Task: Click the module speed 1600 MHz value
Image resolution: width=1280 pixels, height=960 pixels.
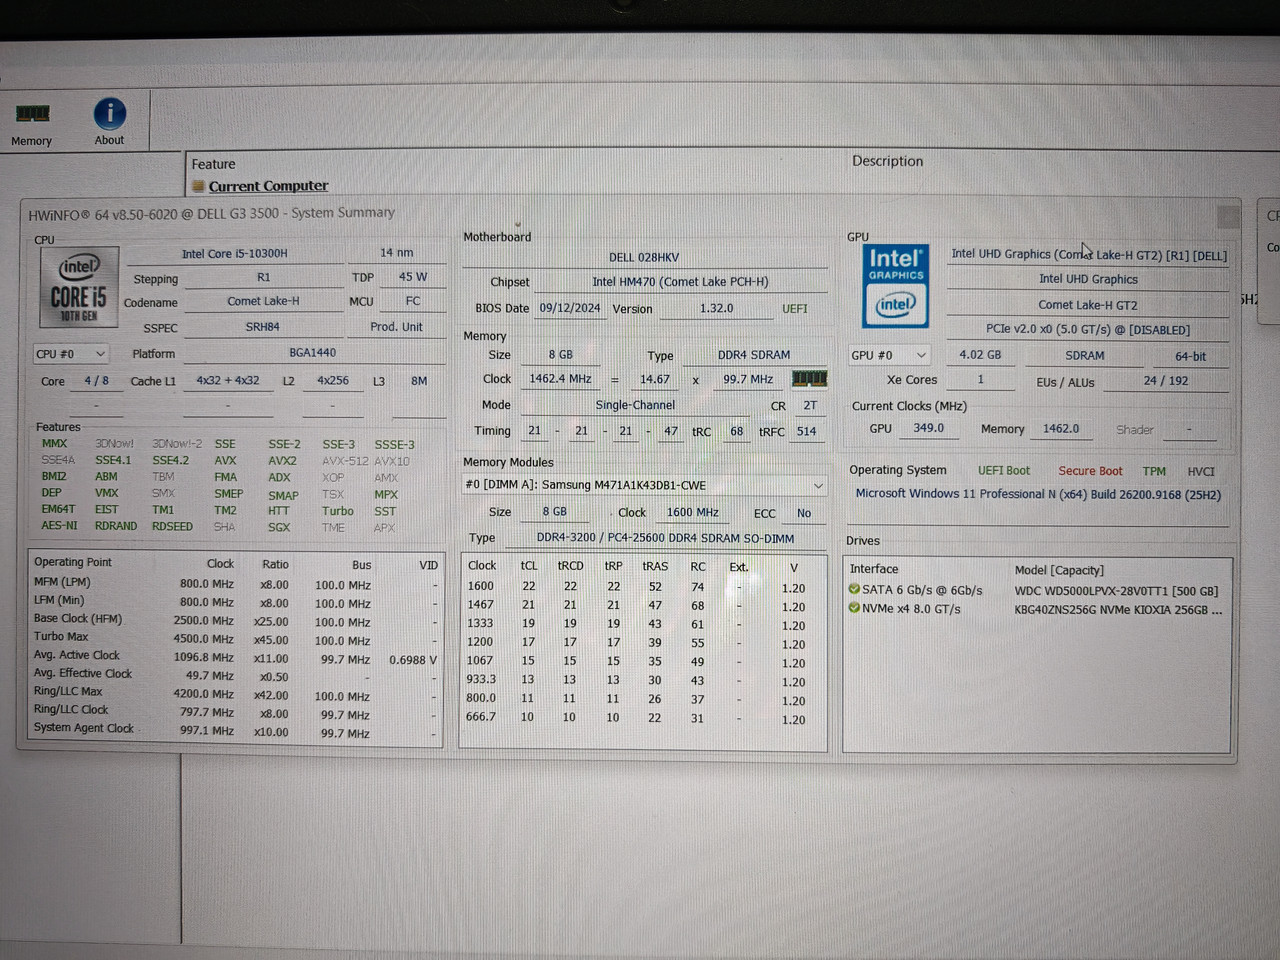Action: coord(693,512)
